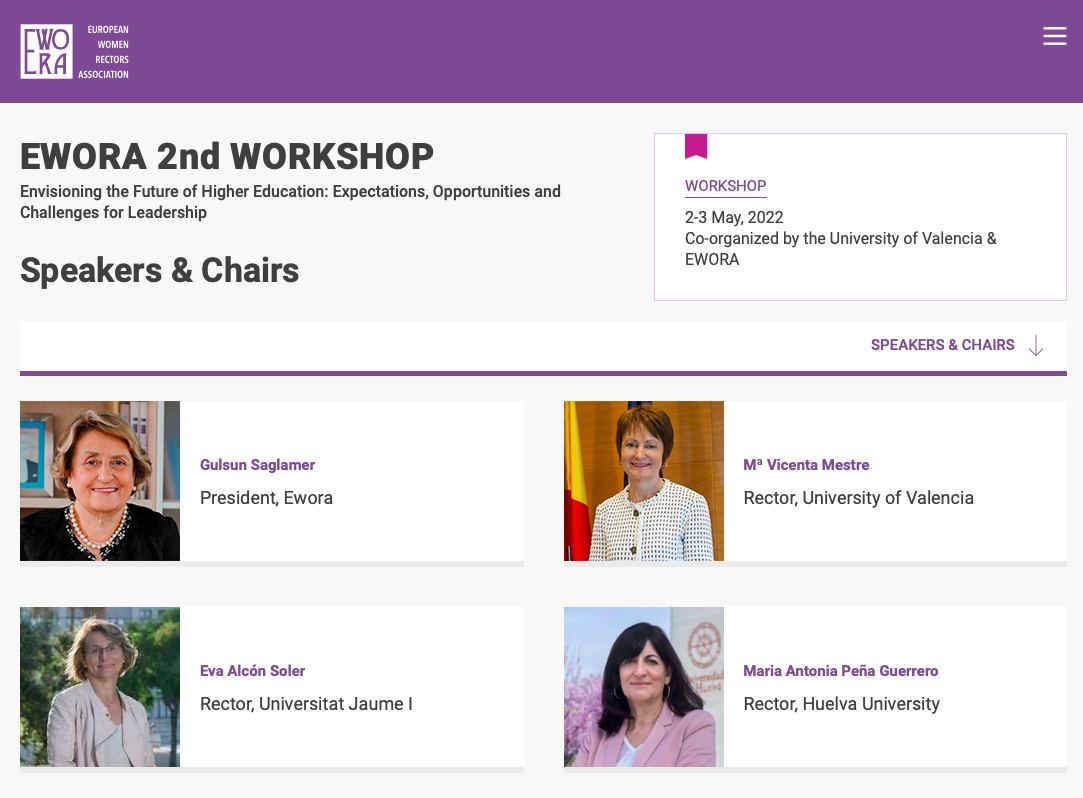Open Mª Vicenta Mestre's profile link
The image size is (1083, 798).
point(806,465)
